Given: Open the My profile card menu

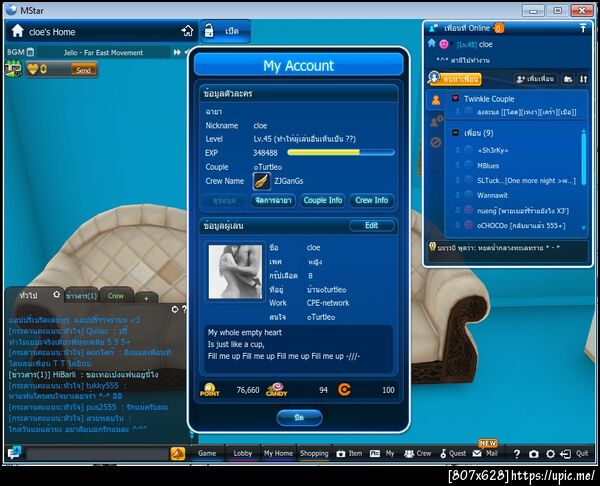Looking at the screenshot, I should click(382, 453).
